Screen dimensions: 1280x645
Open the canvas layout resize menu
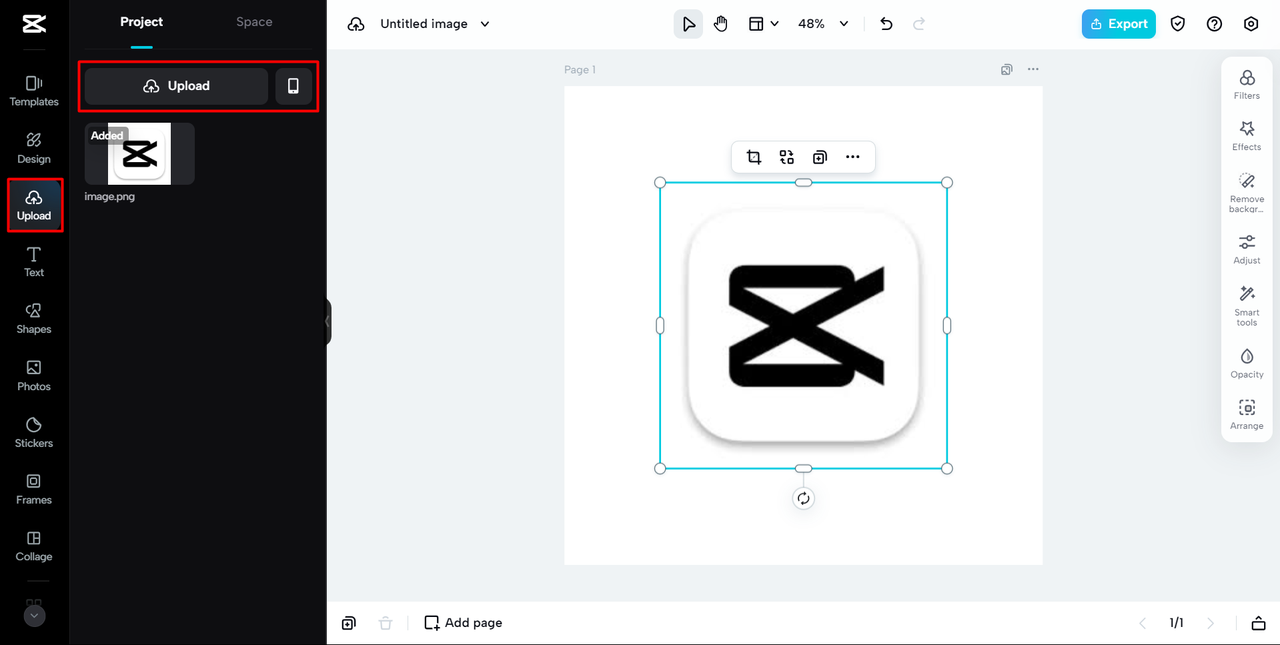click(x=763, y=24)
